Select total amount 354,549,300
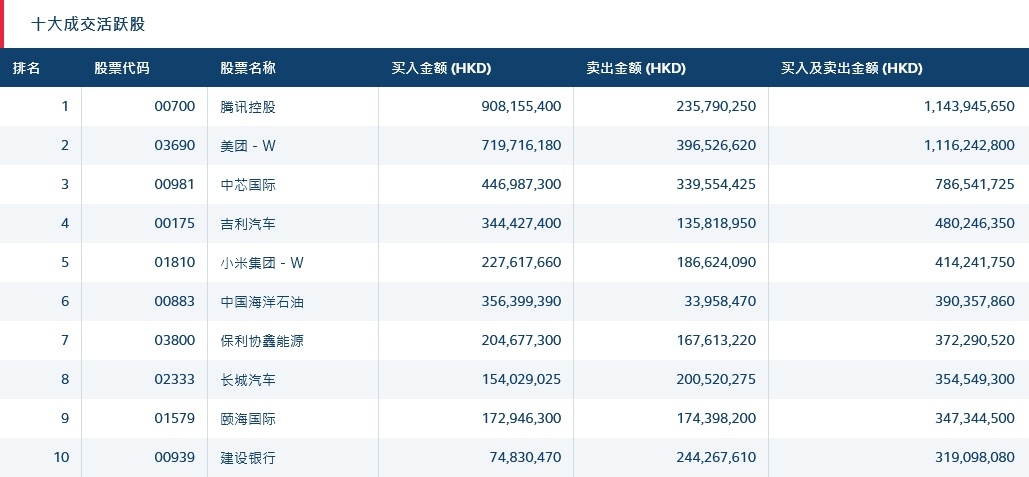 (x=975, y=380)
